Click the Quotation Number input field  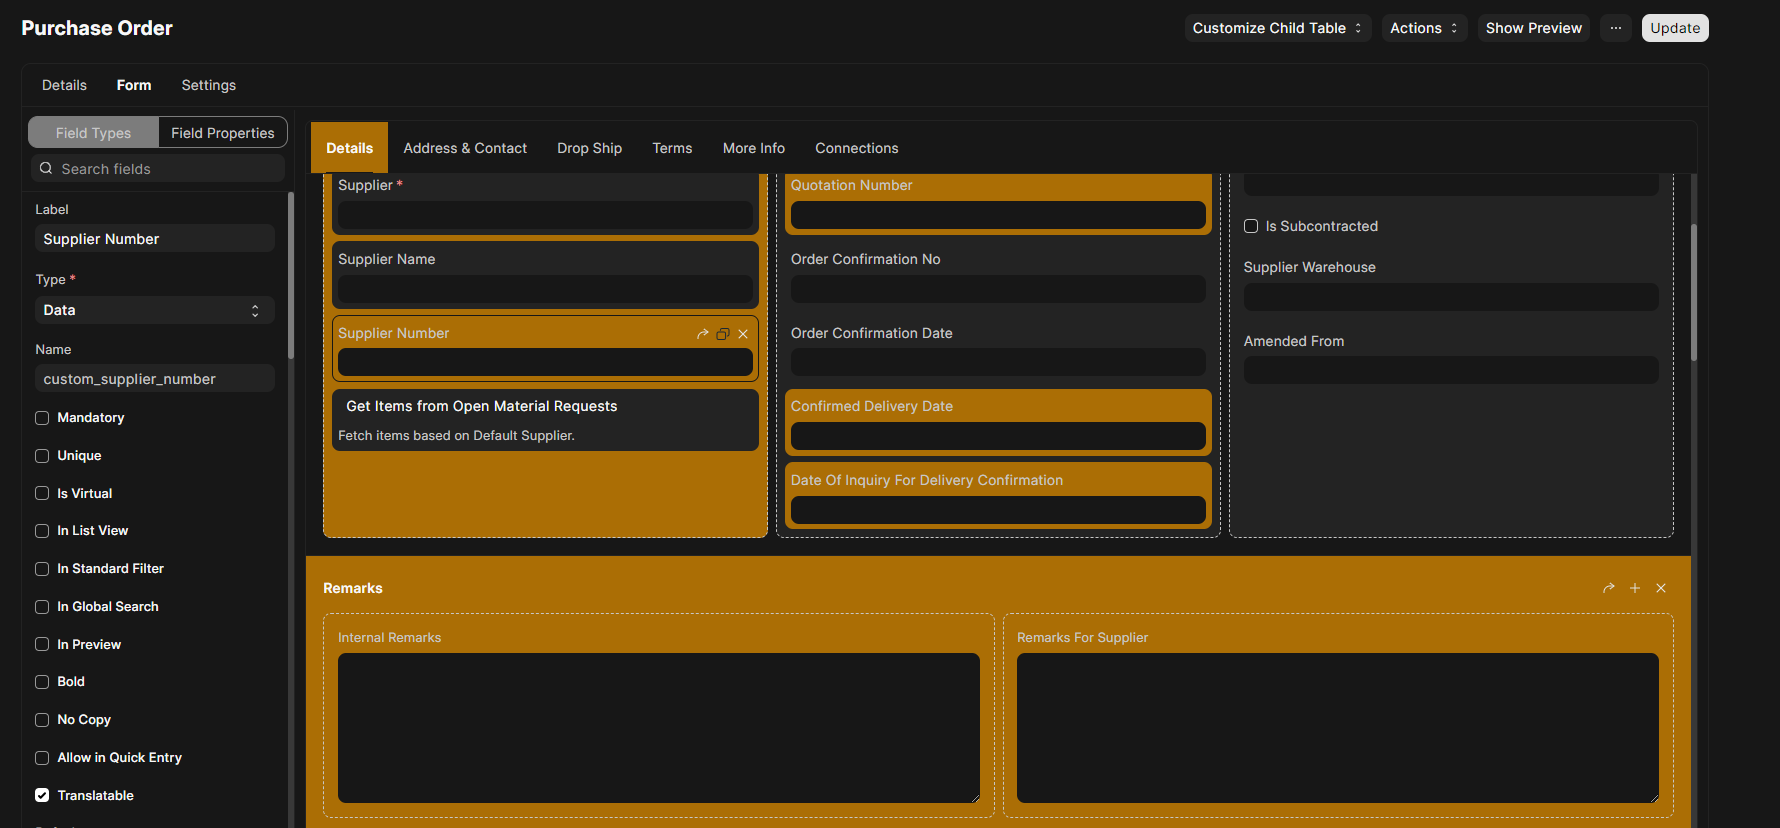click(x=998, y=215)
